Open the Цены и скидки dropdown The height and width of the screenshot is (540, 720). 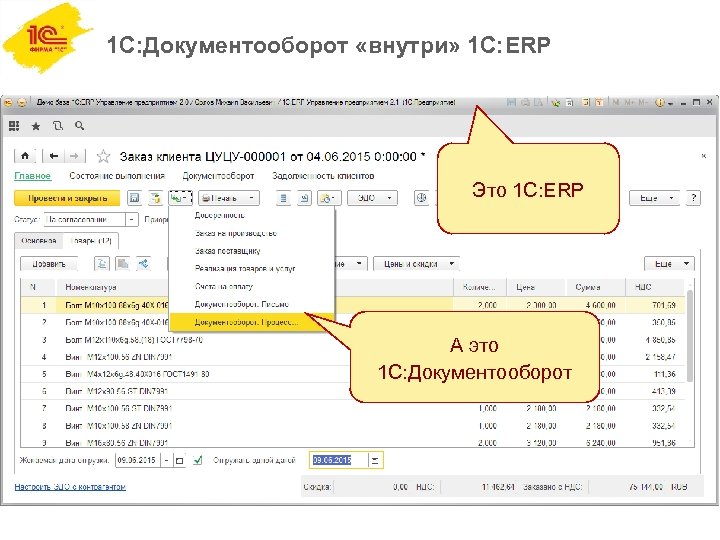(416, 264)
